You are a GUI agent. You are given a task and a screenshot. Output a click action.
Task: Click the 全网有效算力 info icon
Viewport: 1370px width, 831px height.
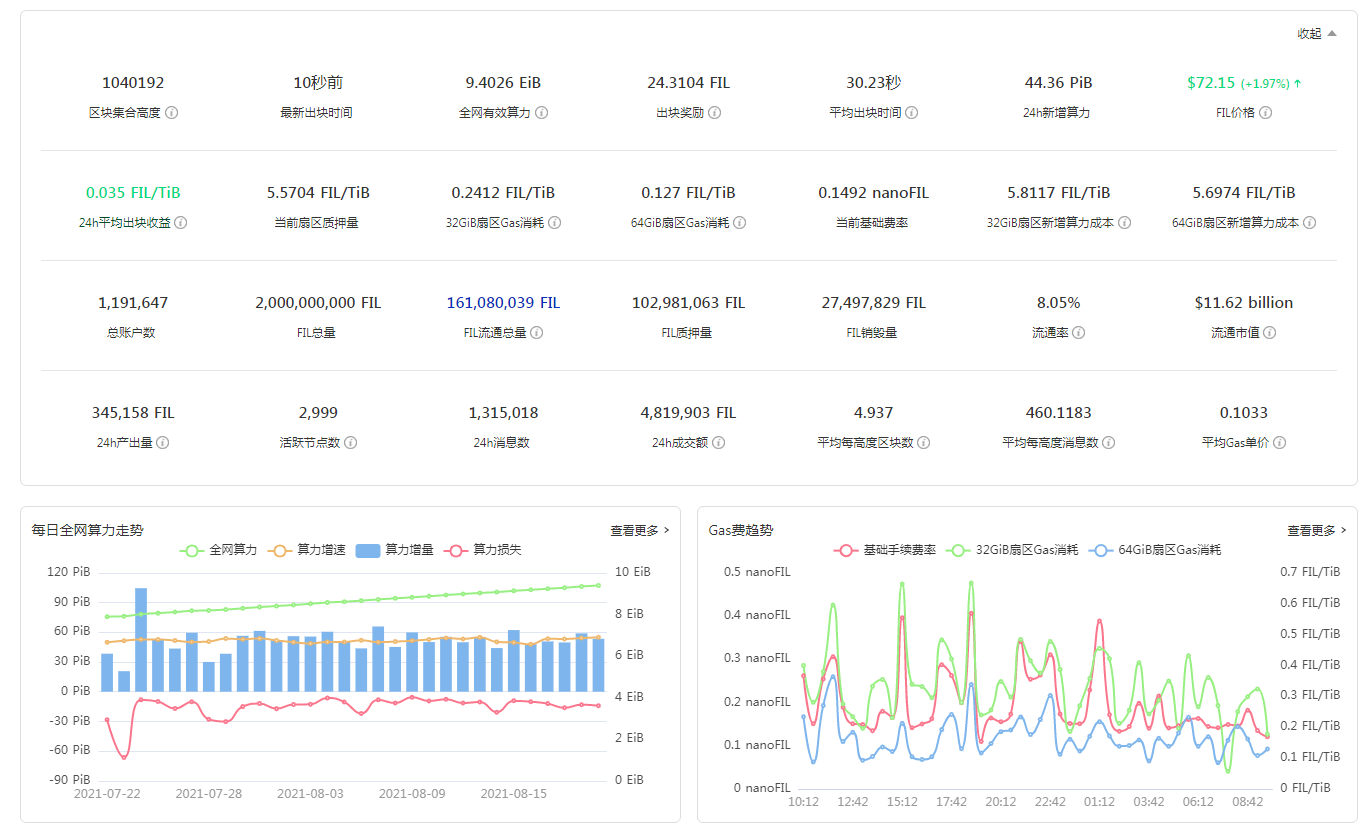coord(541,112)
